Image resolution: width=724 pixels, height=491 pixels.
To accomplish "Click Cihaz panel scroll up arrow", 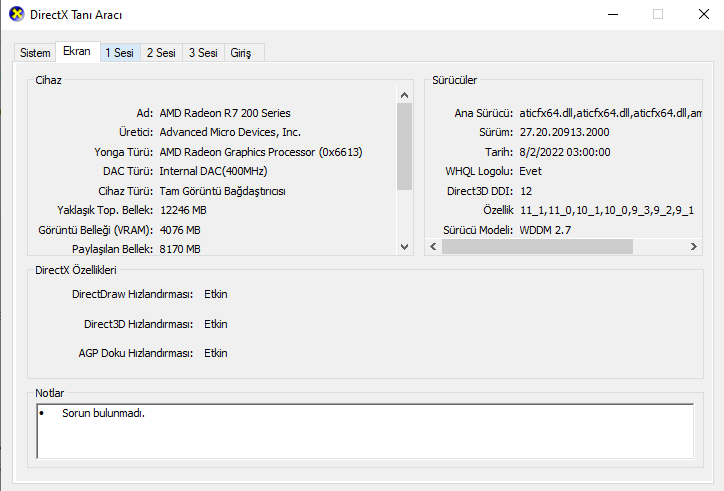I will click(404, 95).
